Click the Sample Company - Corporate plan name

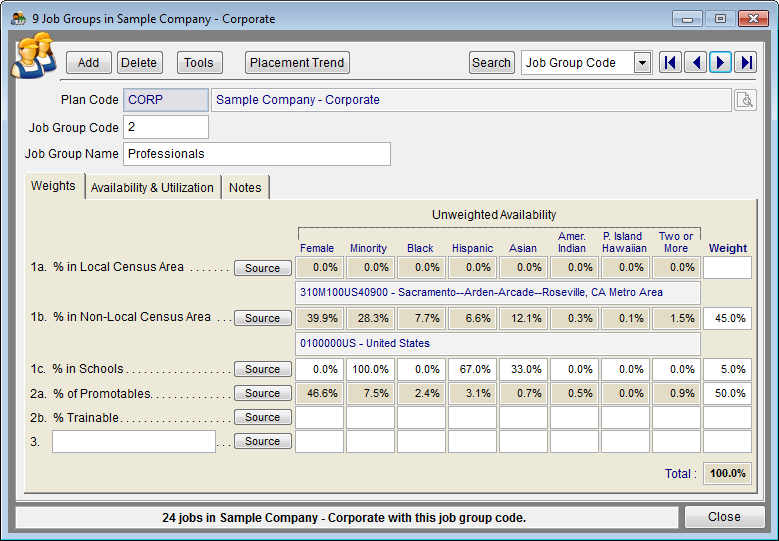click(x=471, y=100)
